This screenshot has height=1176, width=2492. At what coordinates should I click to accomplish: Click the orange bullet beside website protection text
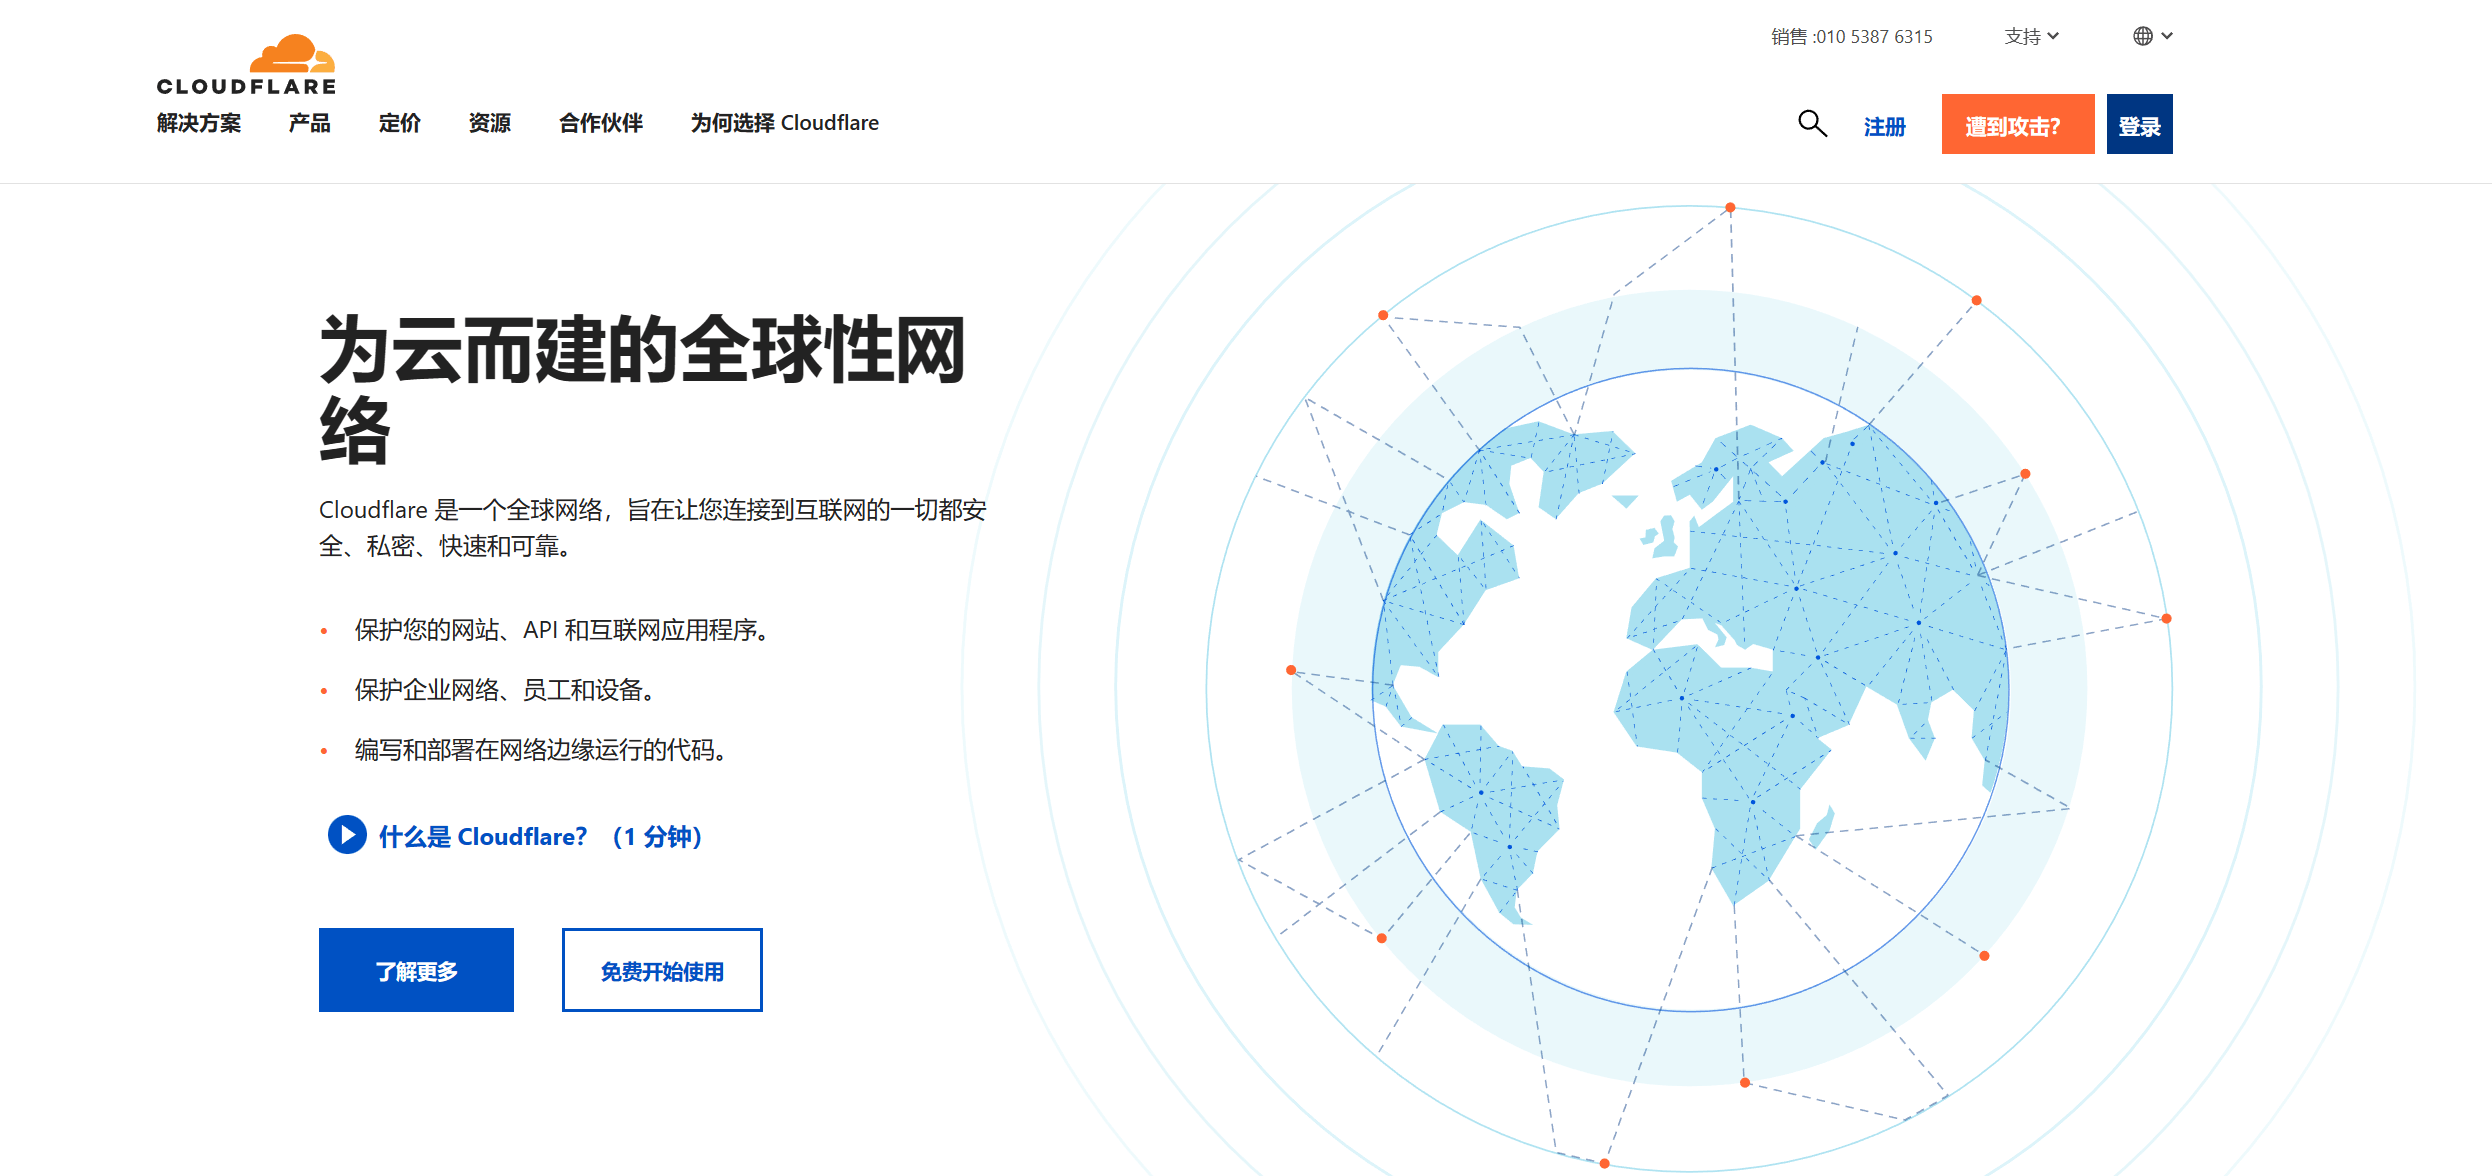tap(322, 630)
